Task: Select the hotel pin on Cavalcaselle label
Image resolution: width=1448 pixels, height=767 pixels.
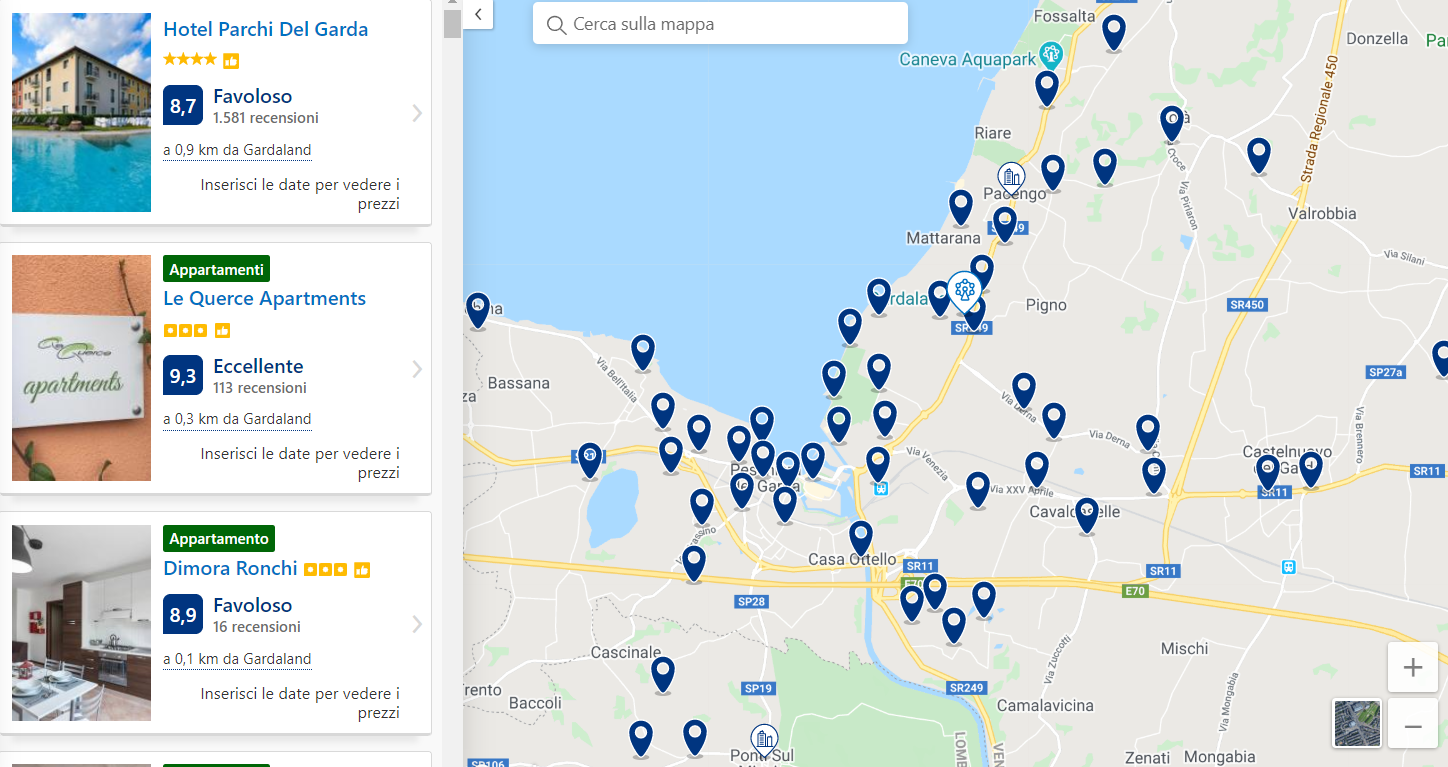Action: point(1087,515)
